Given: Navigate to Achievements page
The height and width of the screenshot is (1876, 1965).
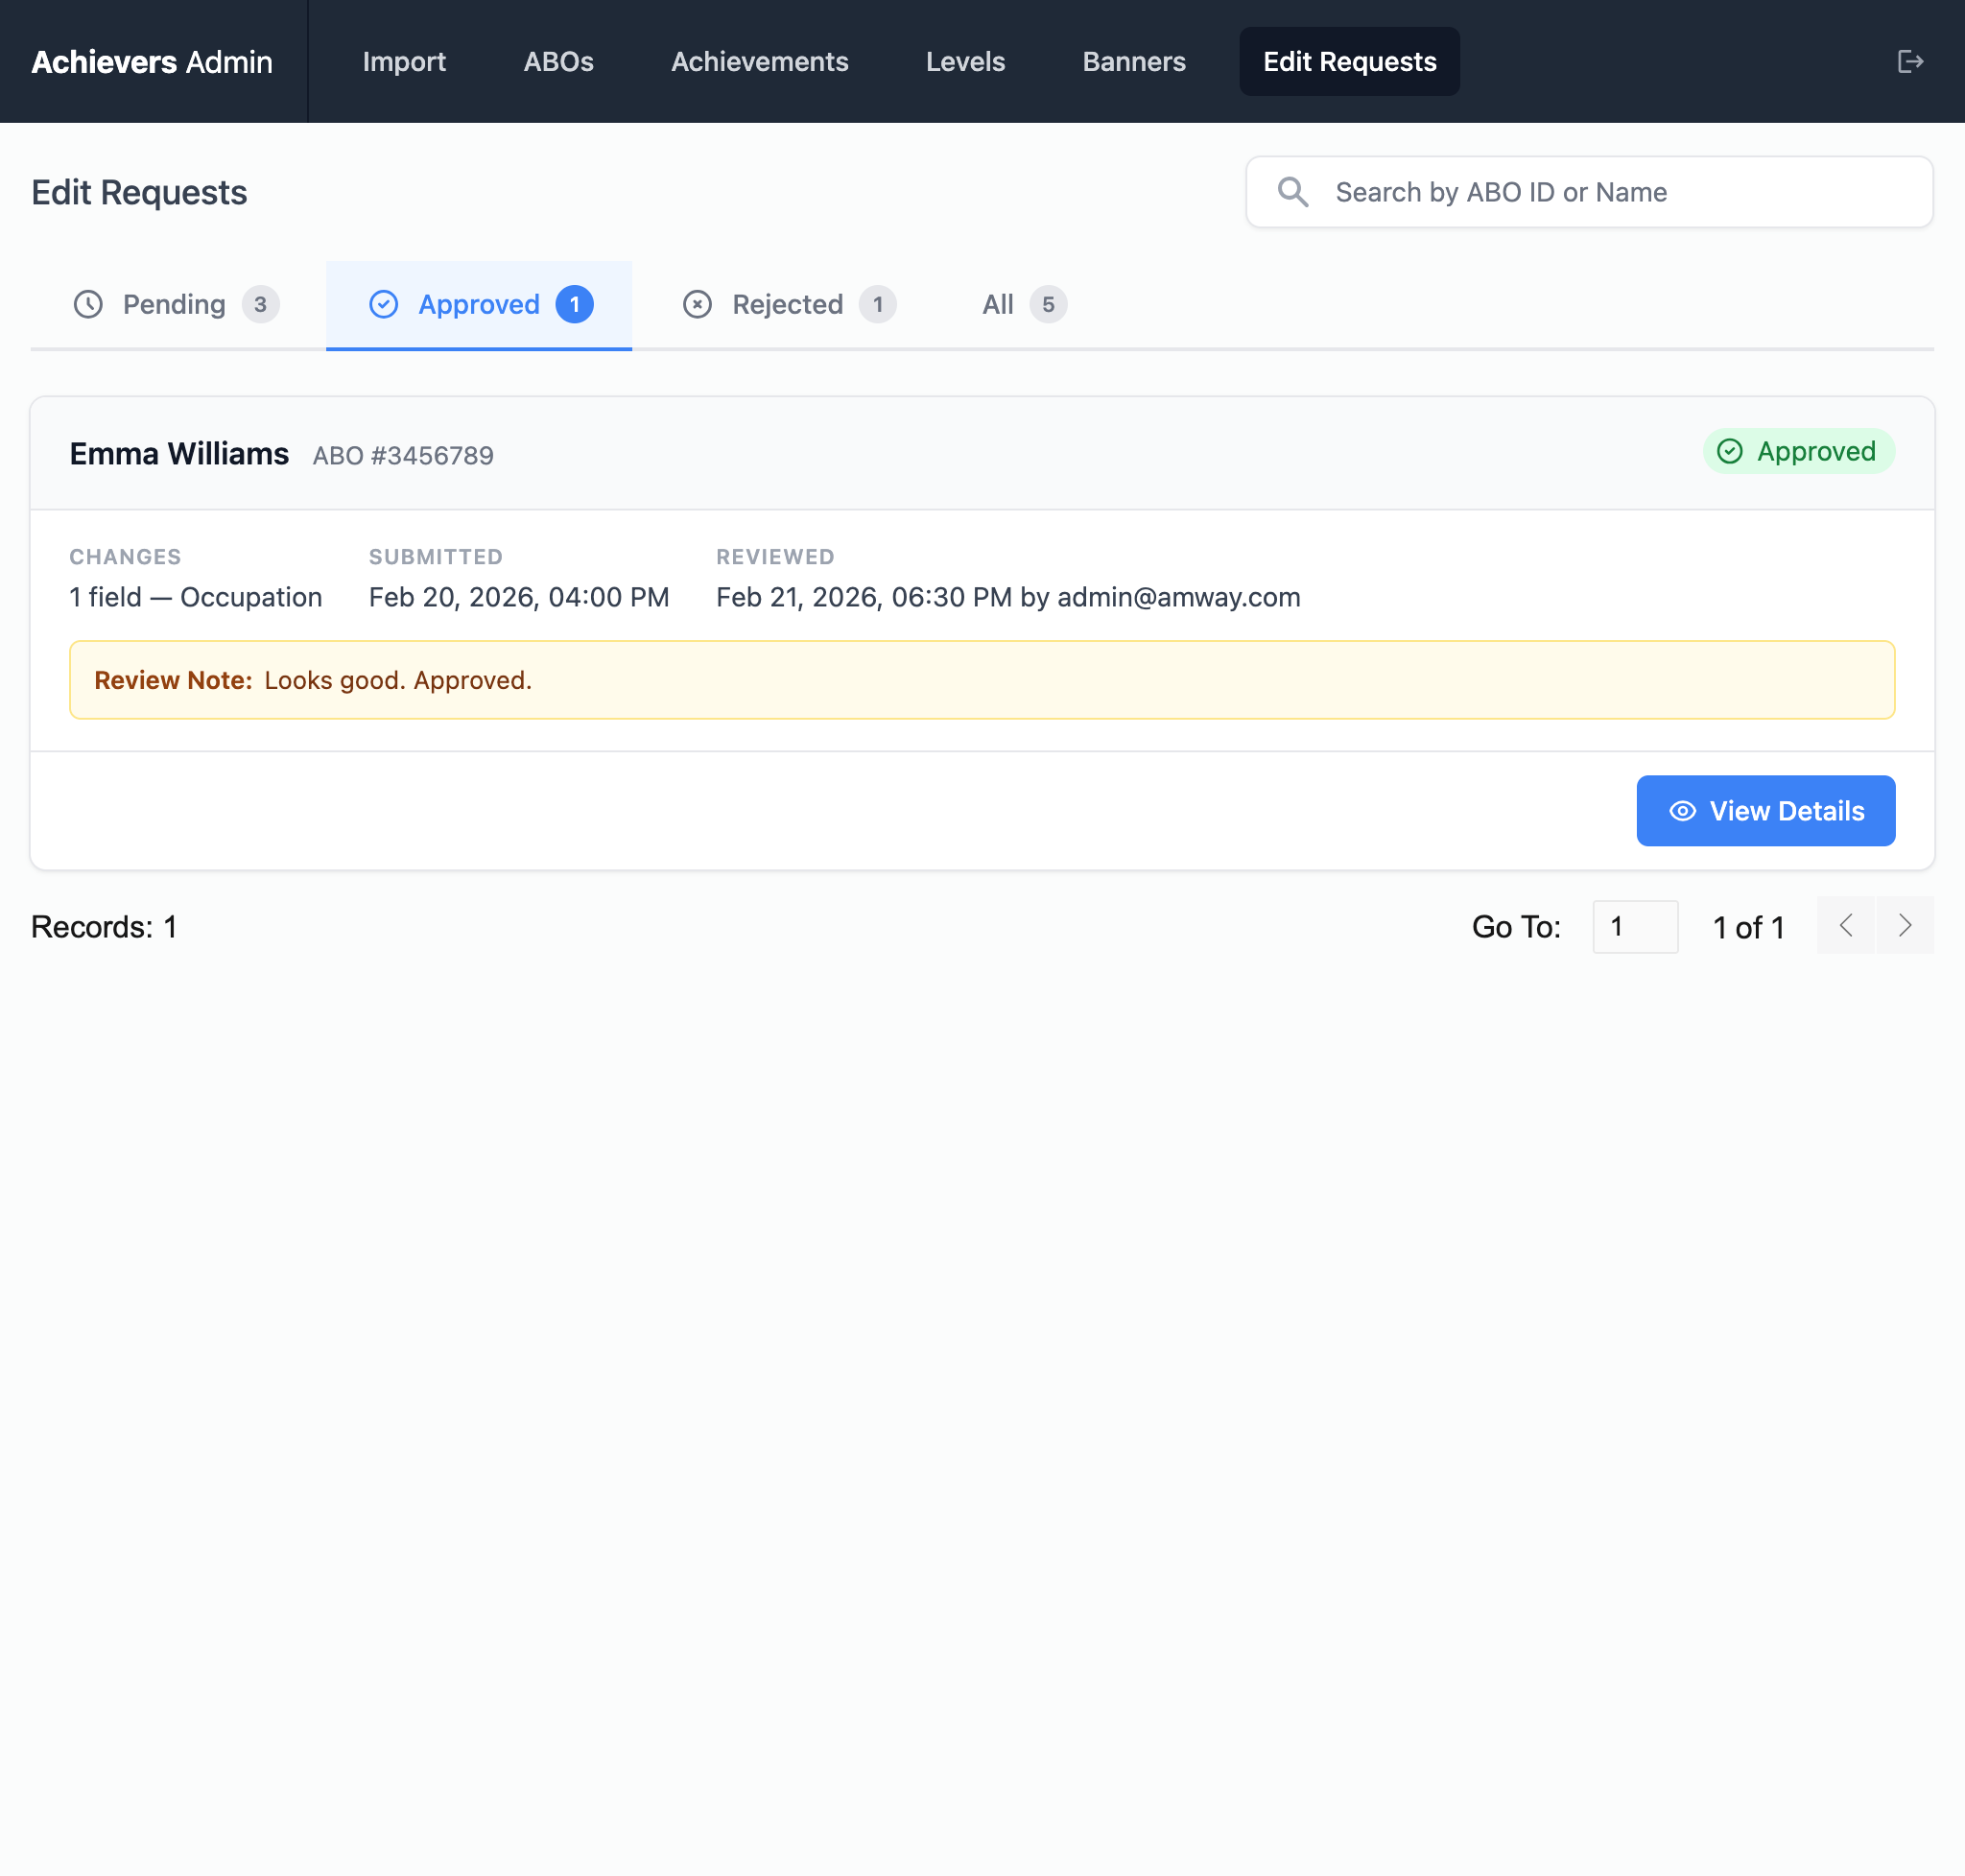Looking at the screenshot, I should pos(759,62).
